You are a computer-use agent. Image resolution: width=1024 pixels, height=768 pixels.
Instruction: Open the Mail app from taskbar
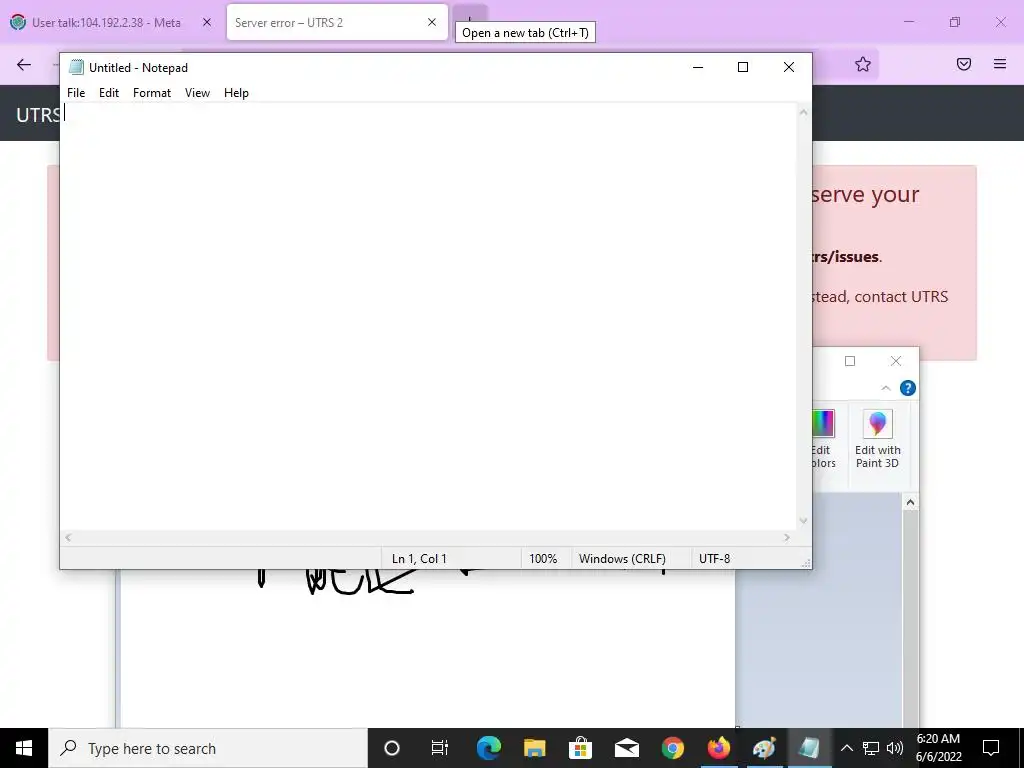tap(626, 748)
